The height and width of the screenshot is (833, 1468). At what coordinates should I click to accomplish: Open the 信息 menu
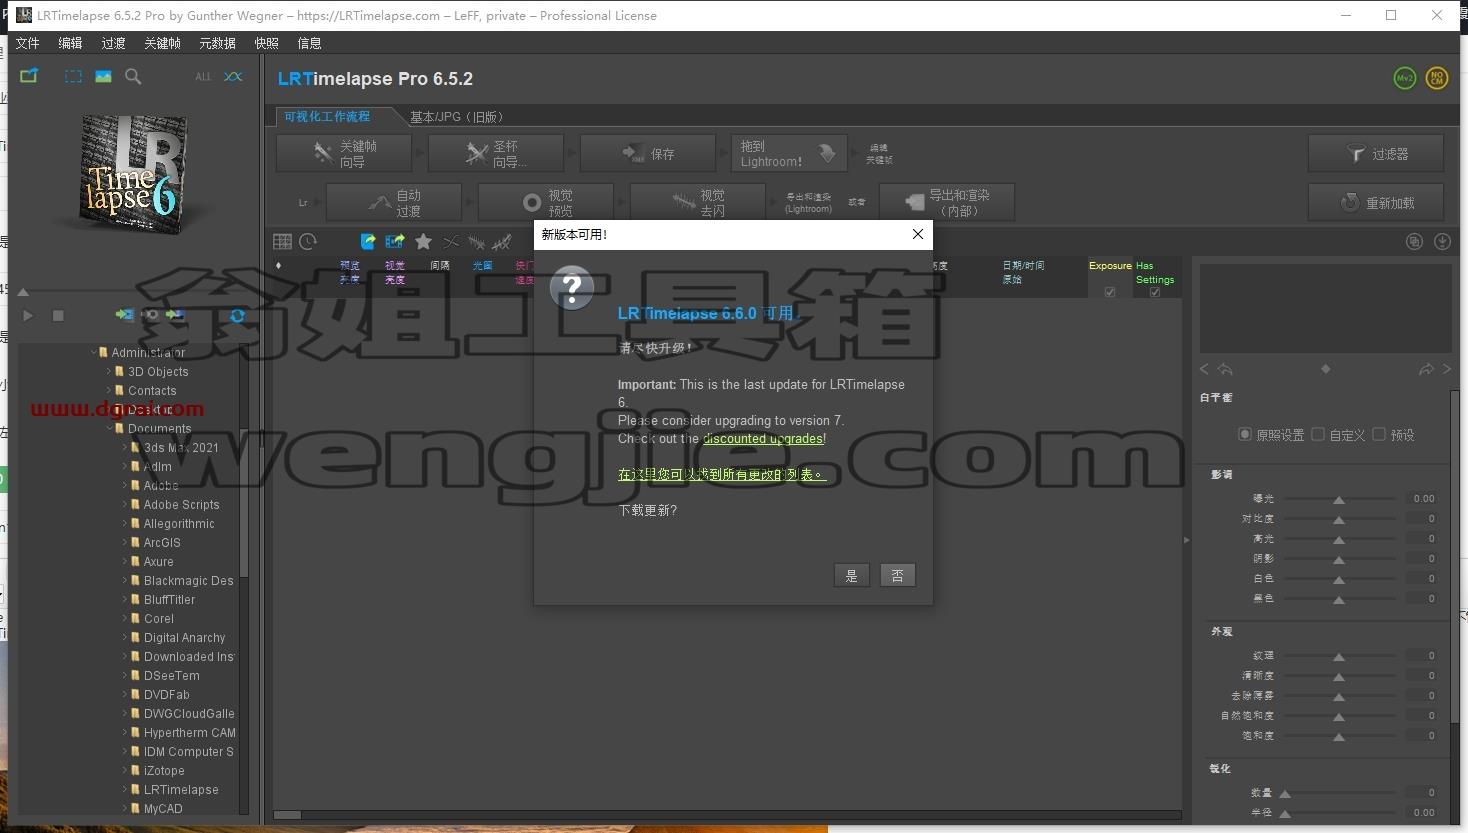click(309, 43)
